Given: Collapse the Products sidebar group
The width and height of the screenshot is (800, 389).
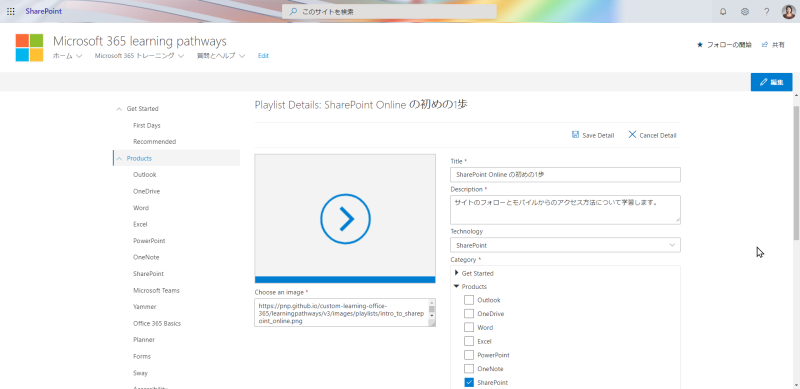Looking at the screenshot, I should [119, 158].
